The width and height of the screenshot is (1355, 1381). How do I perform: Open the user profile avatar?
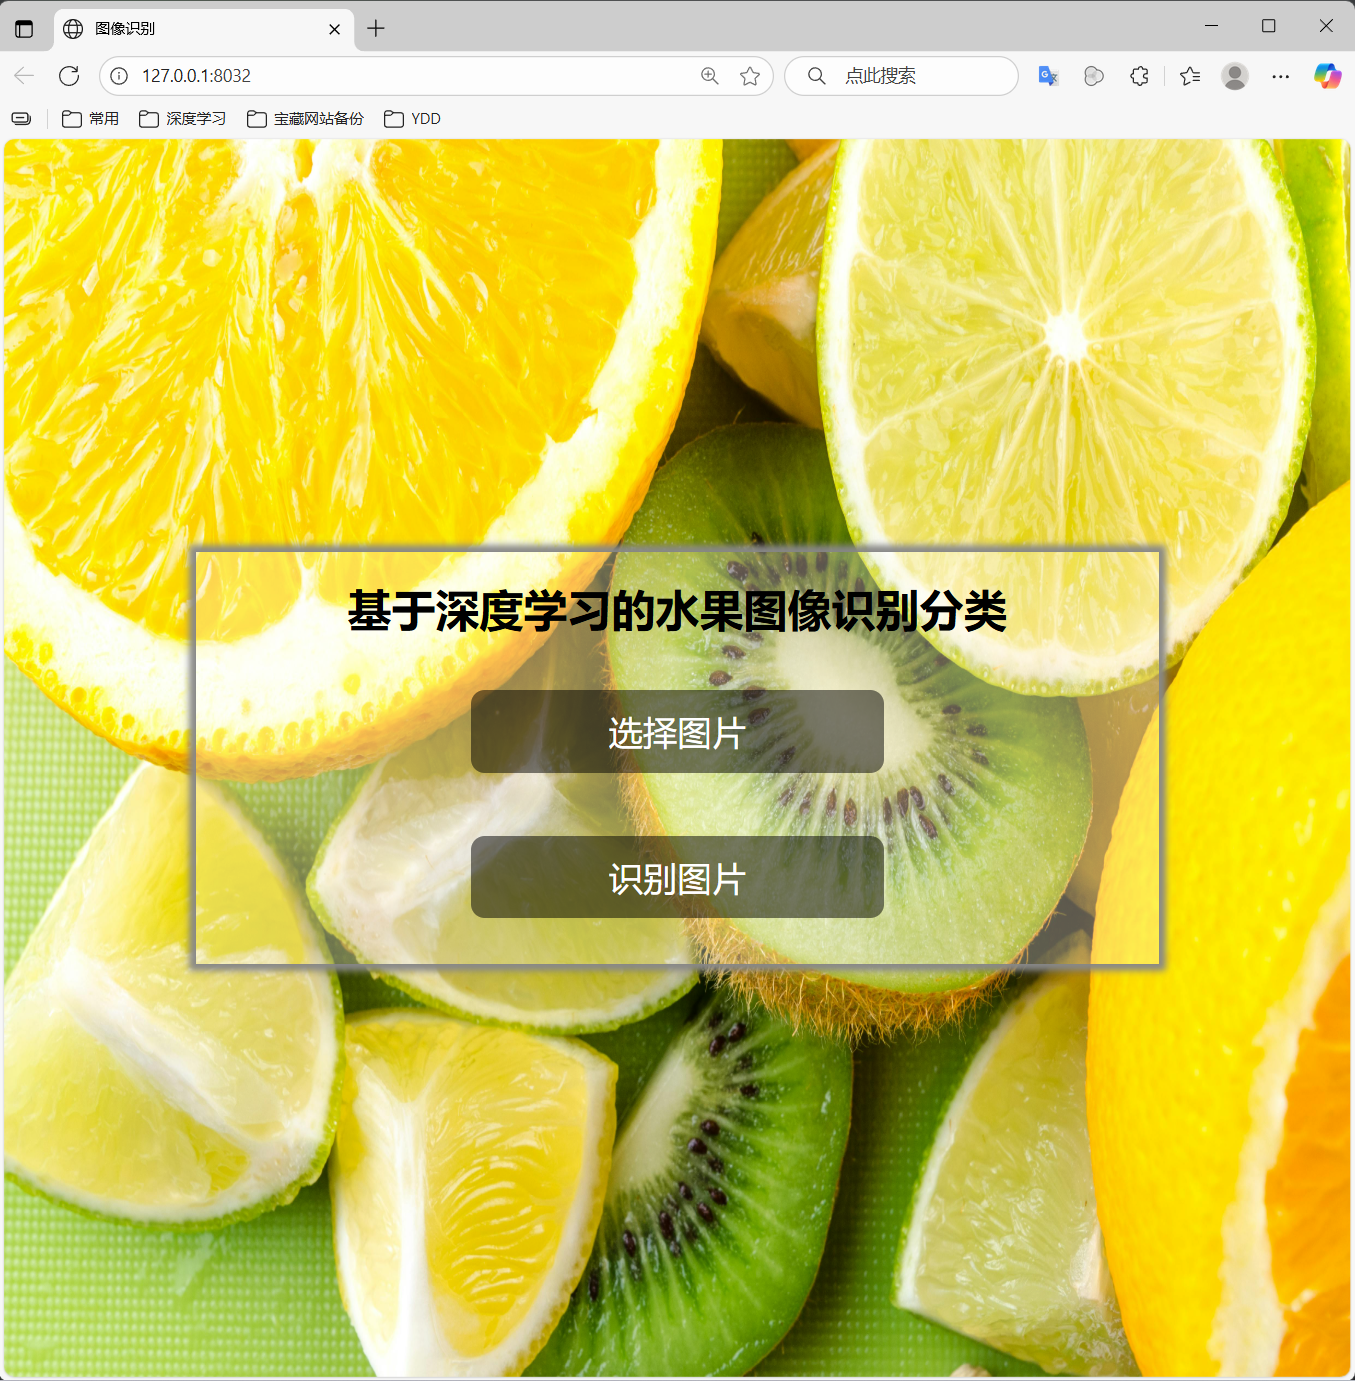tap(1235, 76)
